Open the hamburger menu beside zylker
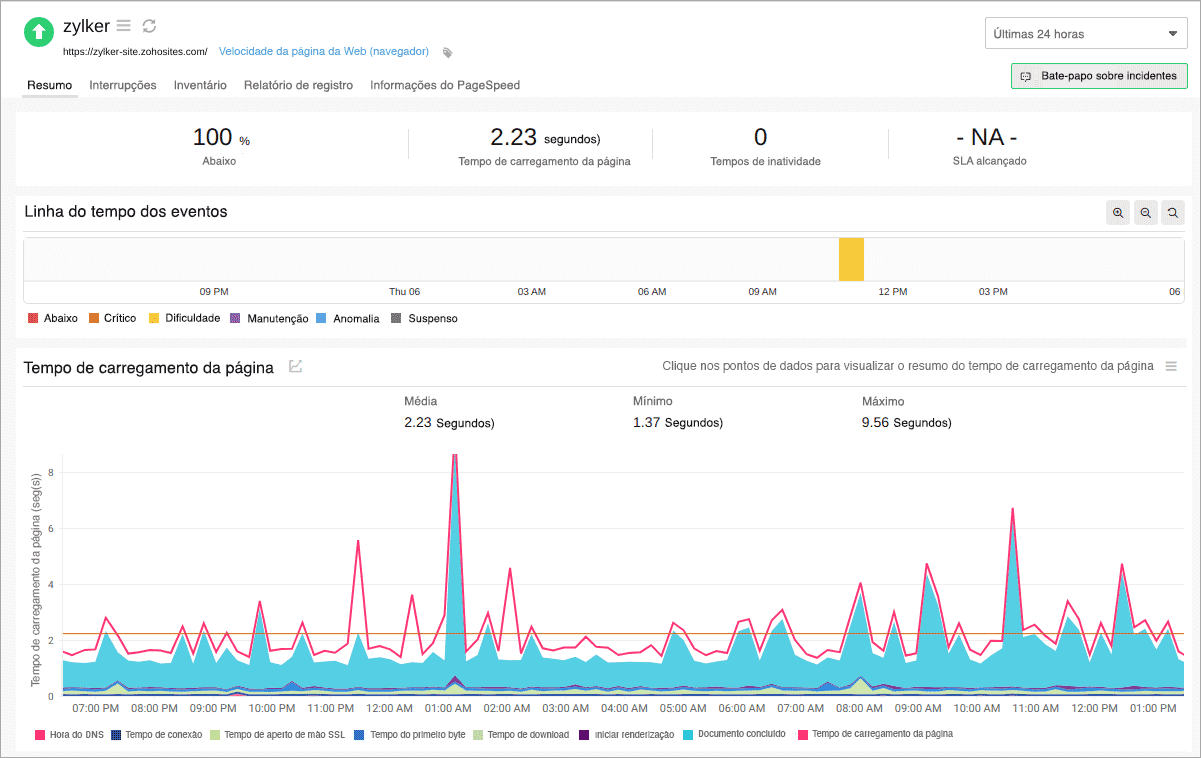The width and height of the screenshot is (1201, 758). click(x=123, y=26)
